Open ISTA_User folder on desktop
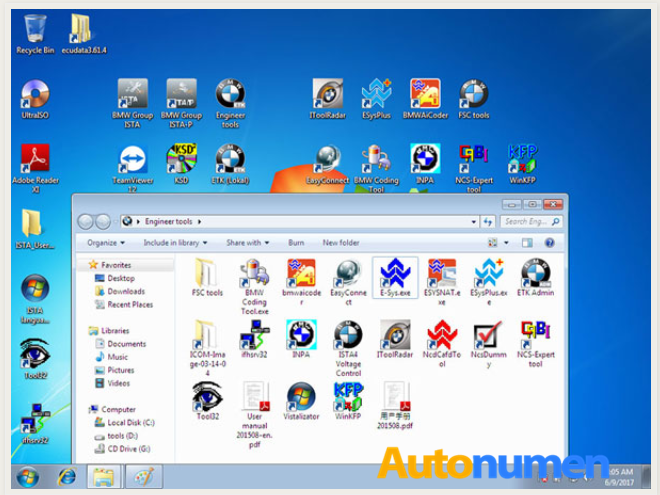This screenshot has width=660, height=495. 35,229
